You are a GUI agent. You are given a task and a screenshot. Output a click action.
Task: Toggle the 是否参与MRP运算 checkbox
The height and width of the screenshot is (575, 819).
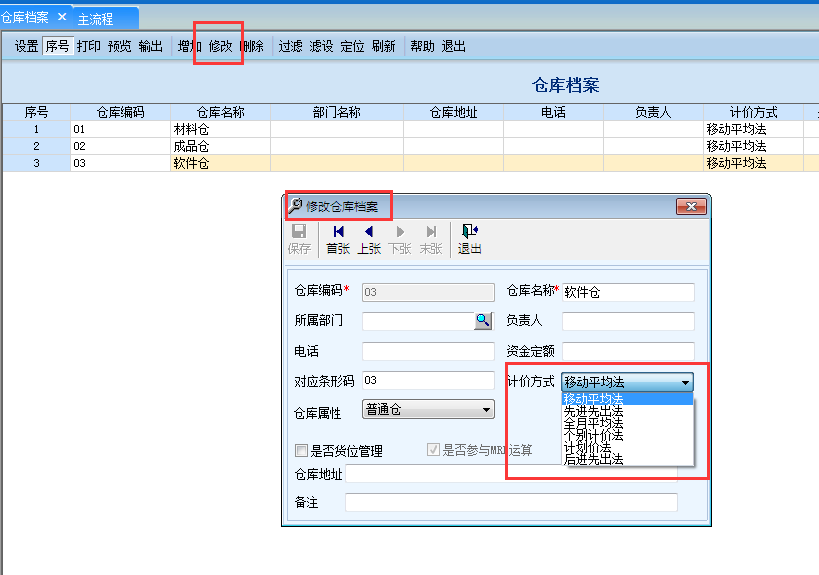pos(433,451)
